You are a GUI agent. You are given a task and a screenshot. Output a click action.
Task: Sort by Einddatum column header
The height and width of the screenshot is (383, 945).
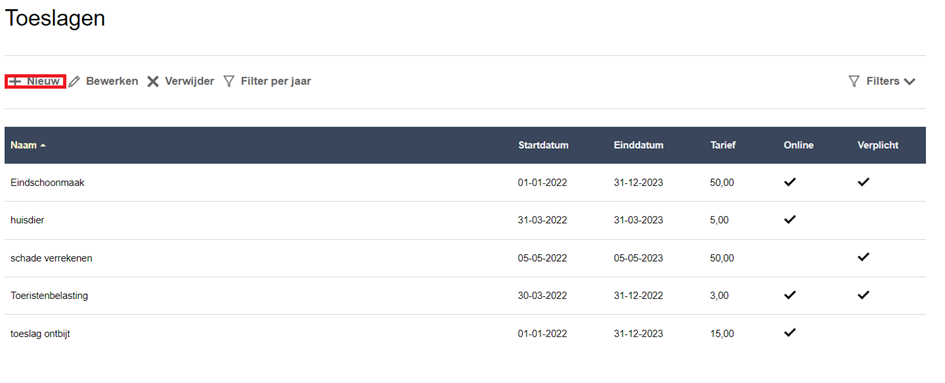(638, 145)
